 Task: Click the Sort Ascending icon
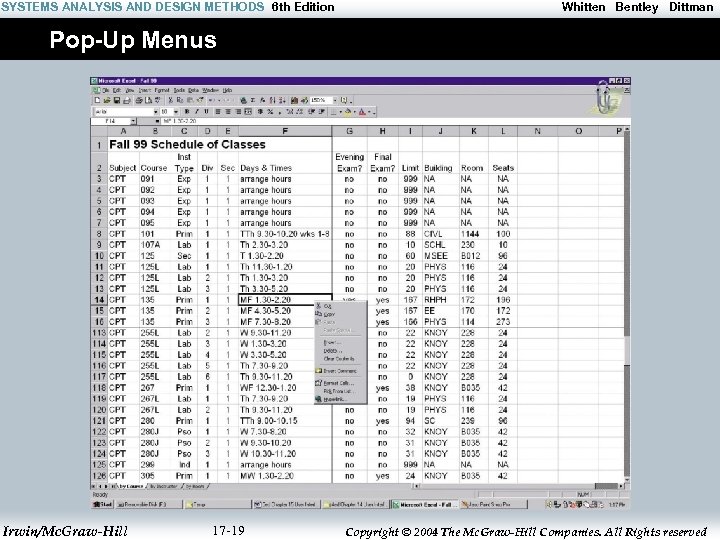pos(272,100)
